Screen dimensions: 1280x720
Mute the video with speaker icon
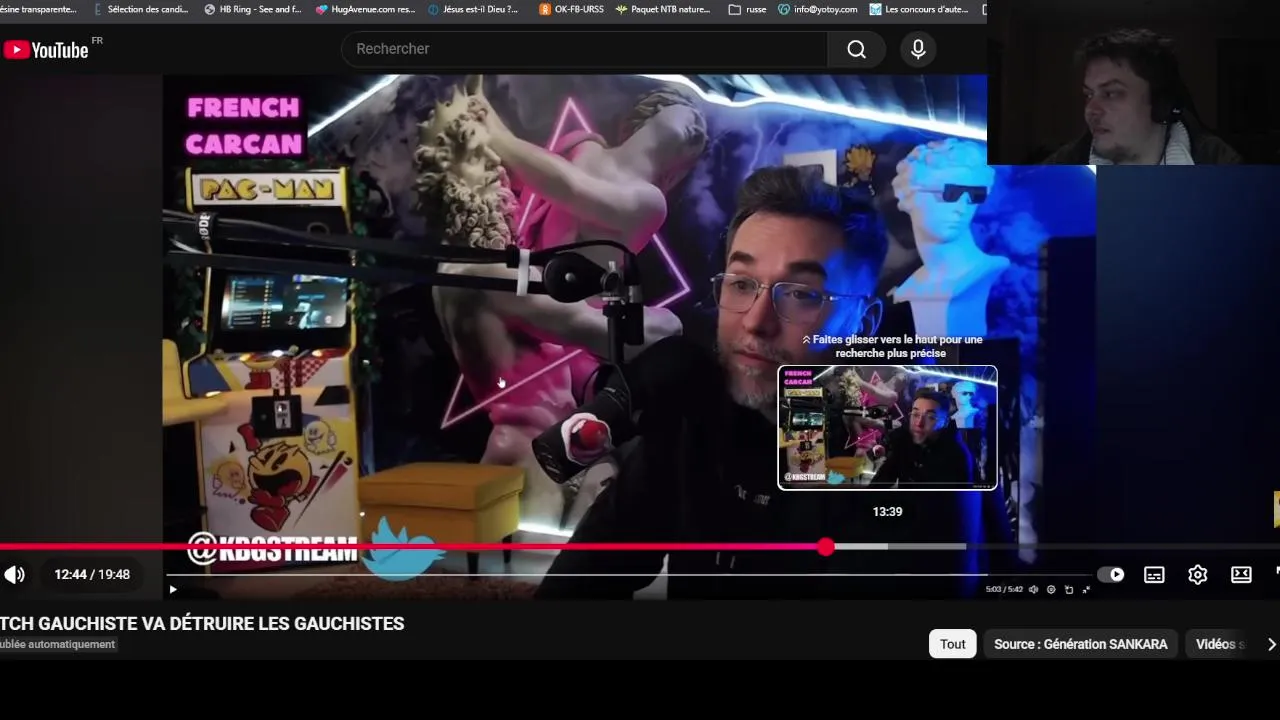coord(14,574)
